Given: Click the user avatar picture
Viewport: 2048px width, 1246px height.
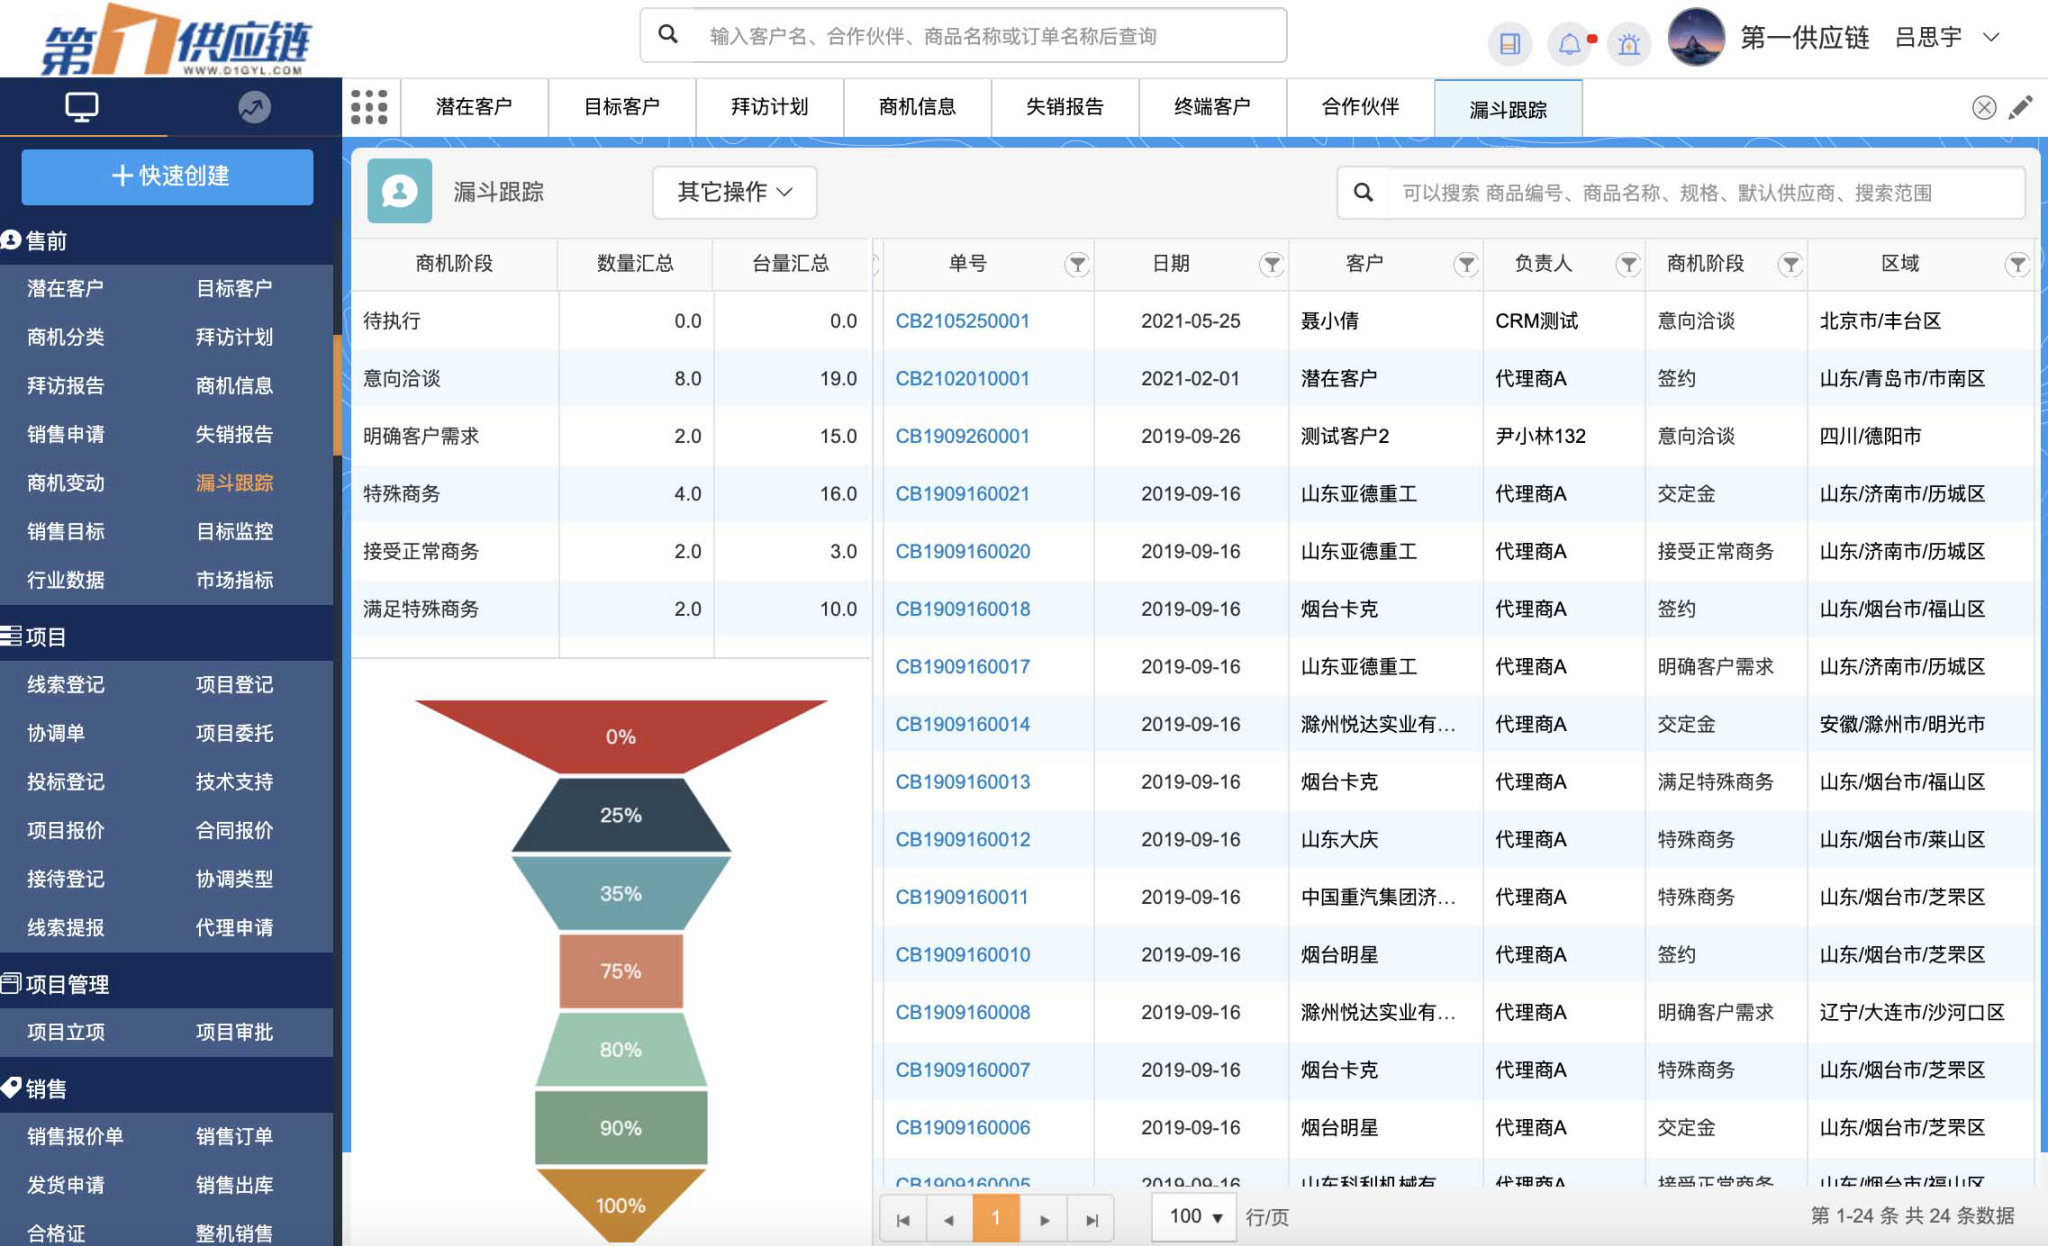Looking at the screenshot, I should [x=1696, y=37].
